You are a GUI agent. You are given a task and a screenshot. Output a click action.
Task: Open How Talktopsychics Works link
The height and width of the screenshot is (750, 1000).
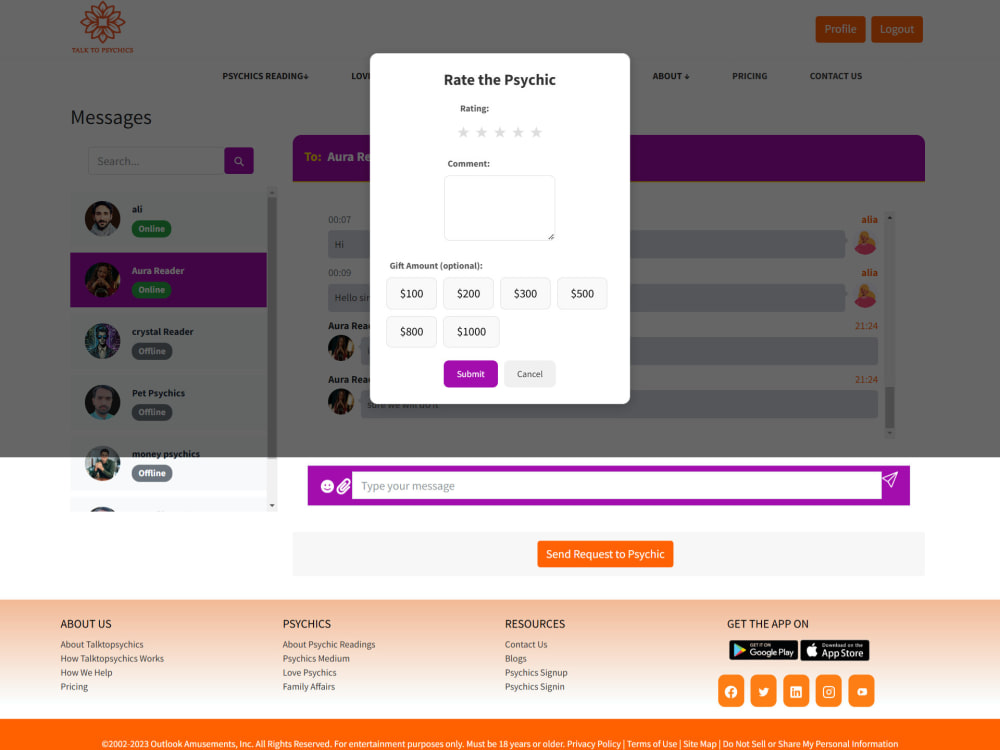point(112,659)
